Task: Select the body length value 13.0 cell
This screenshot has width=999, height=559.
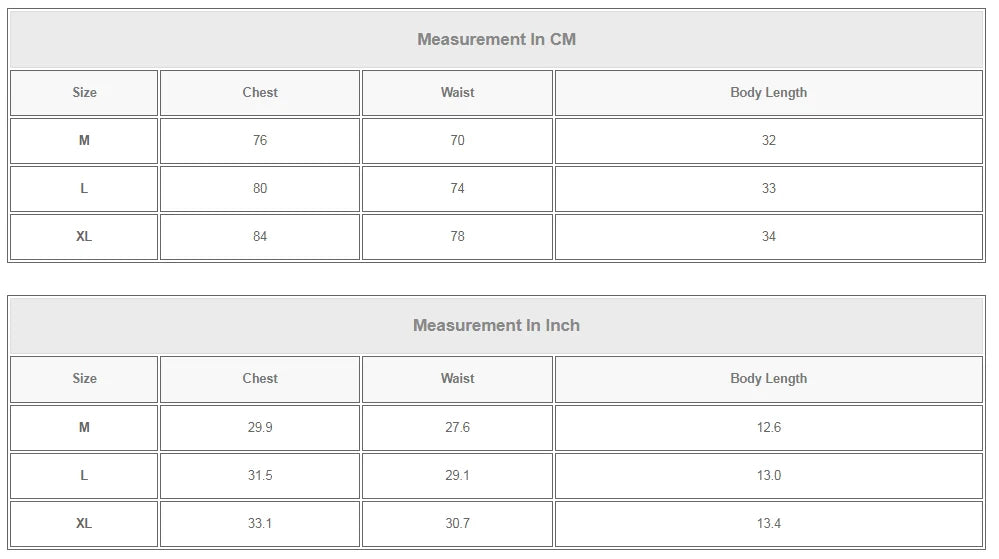Action: click(x=768, y=476)
